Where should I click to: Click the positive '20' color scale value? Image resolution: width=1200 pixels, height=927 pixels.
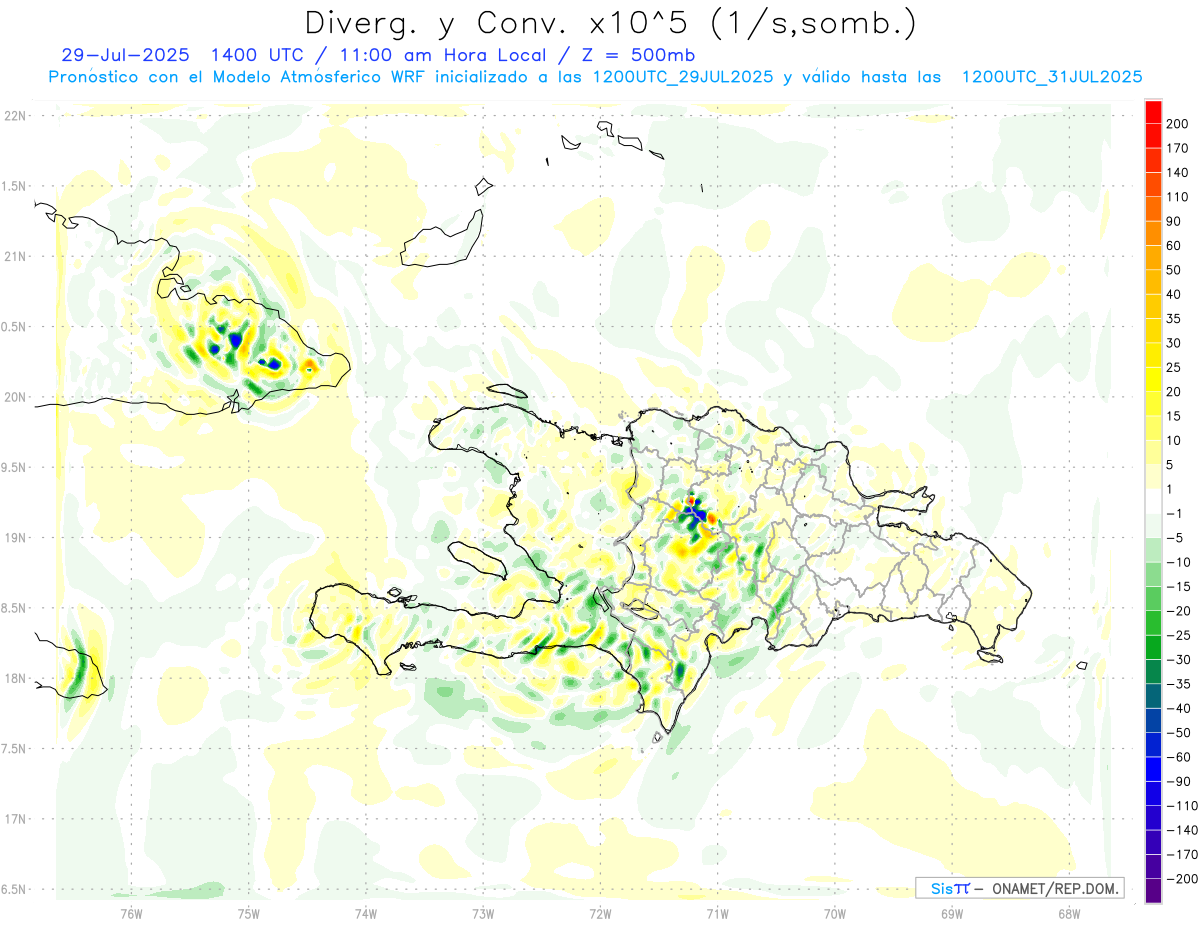(x=1174, y=392)
